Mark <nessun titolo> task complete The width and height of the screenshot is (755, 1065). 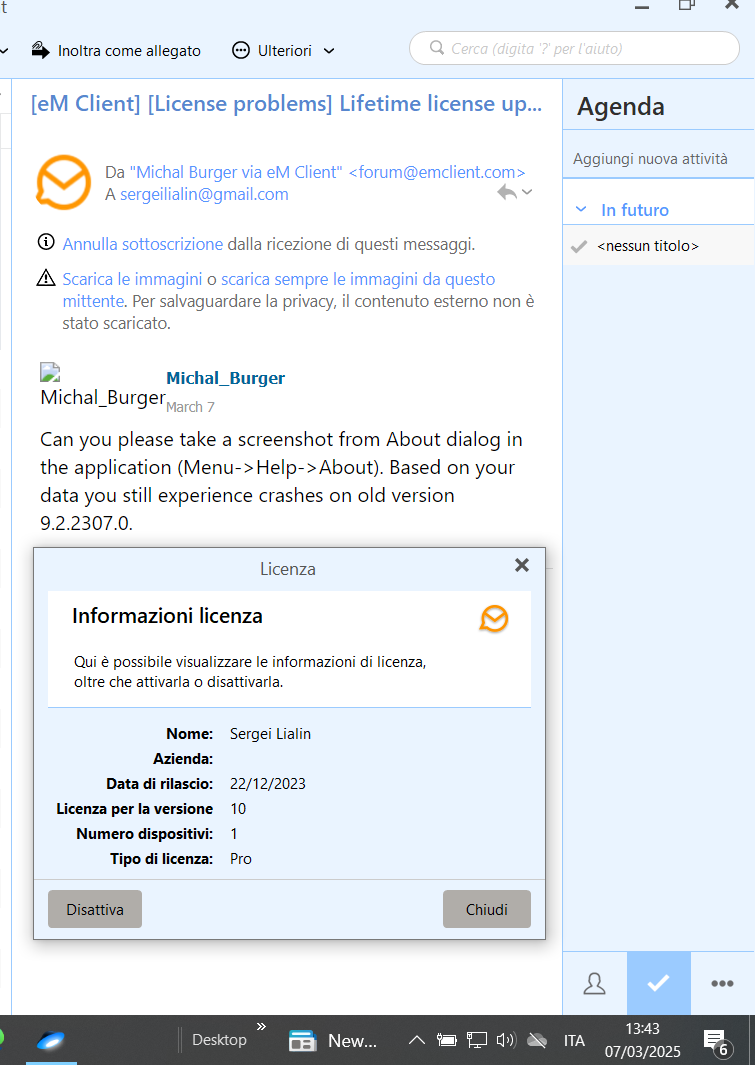click(x=579, y=247)
